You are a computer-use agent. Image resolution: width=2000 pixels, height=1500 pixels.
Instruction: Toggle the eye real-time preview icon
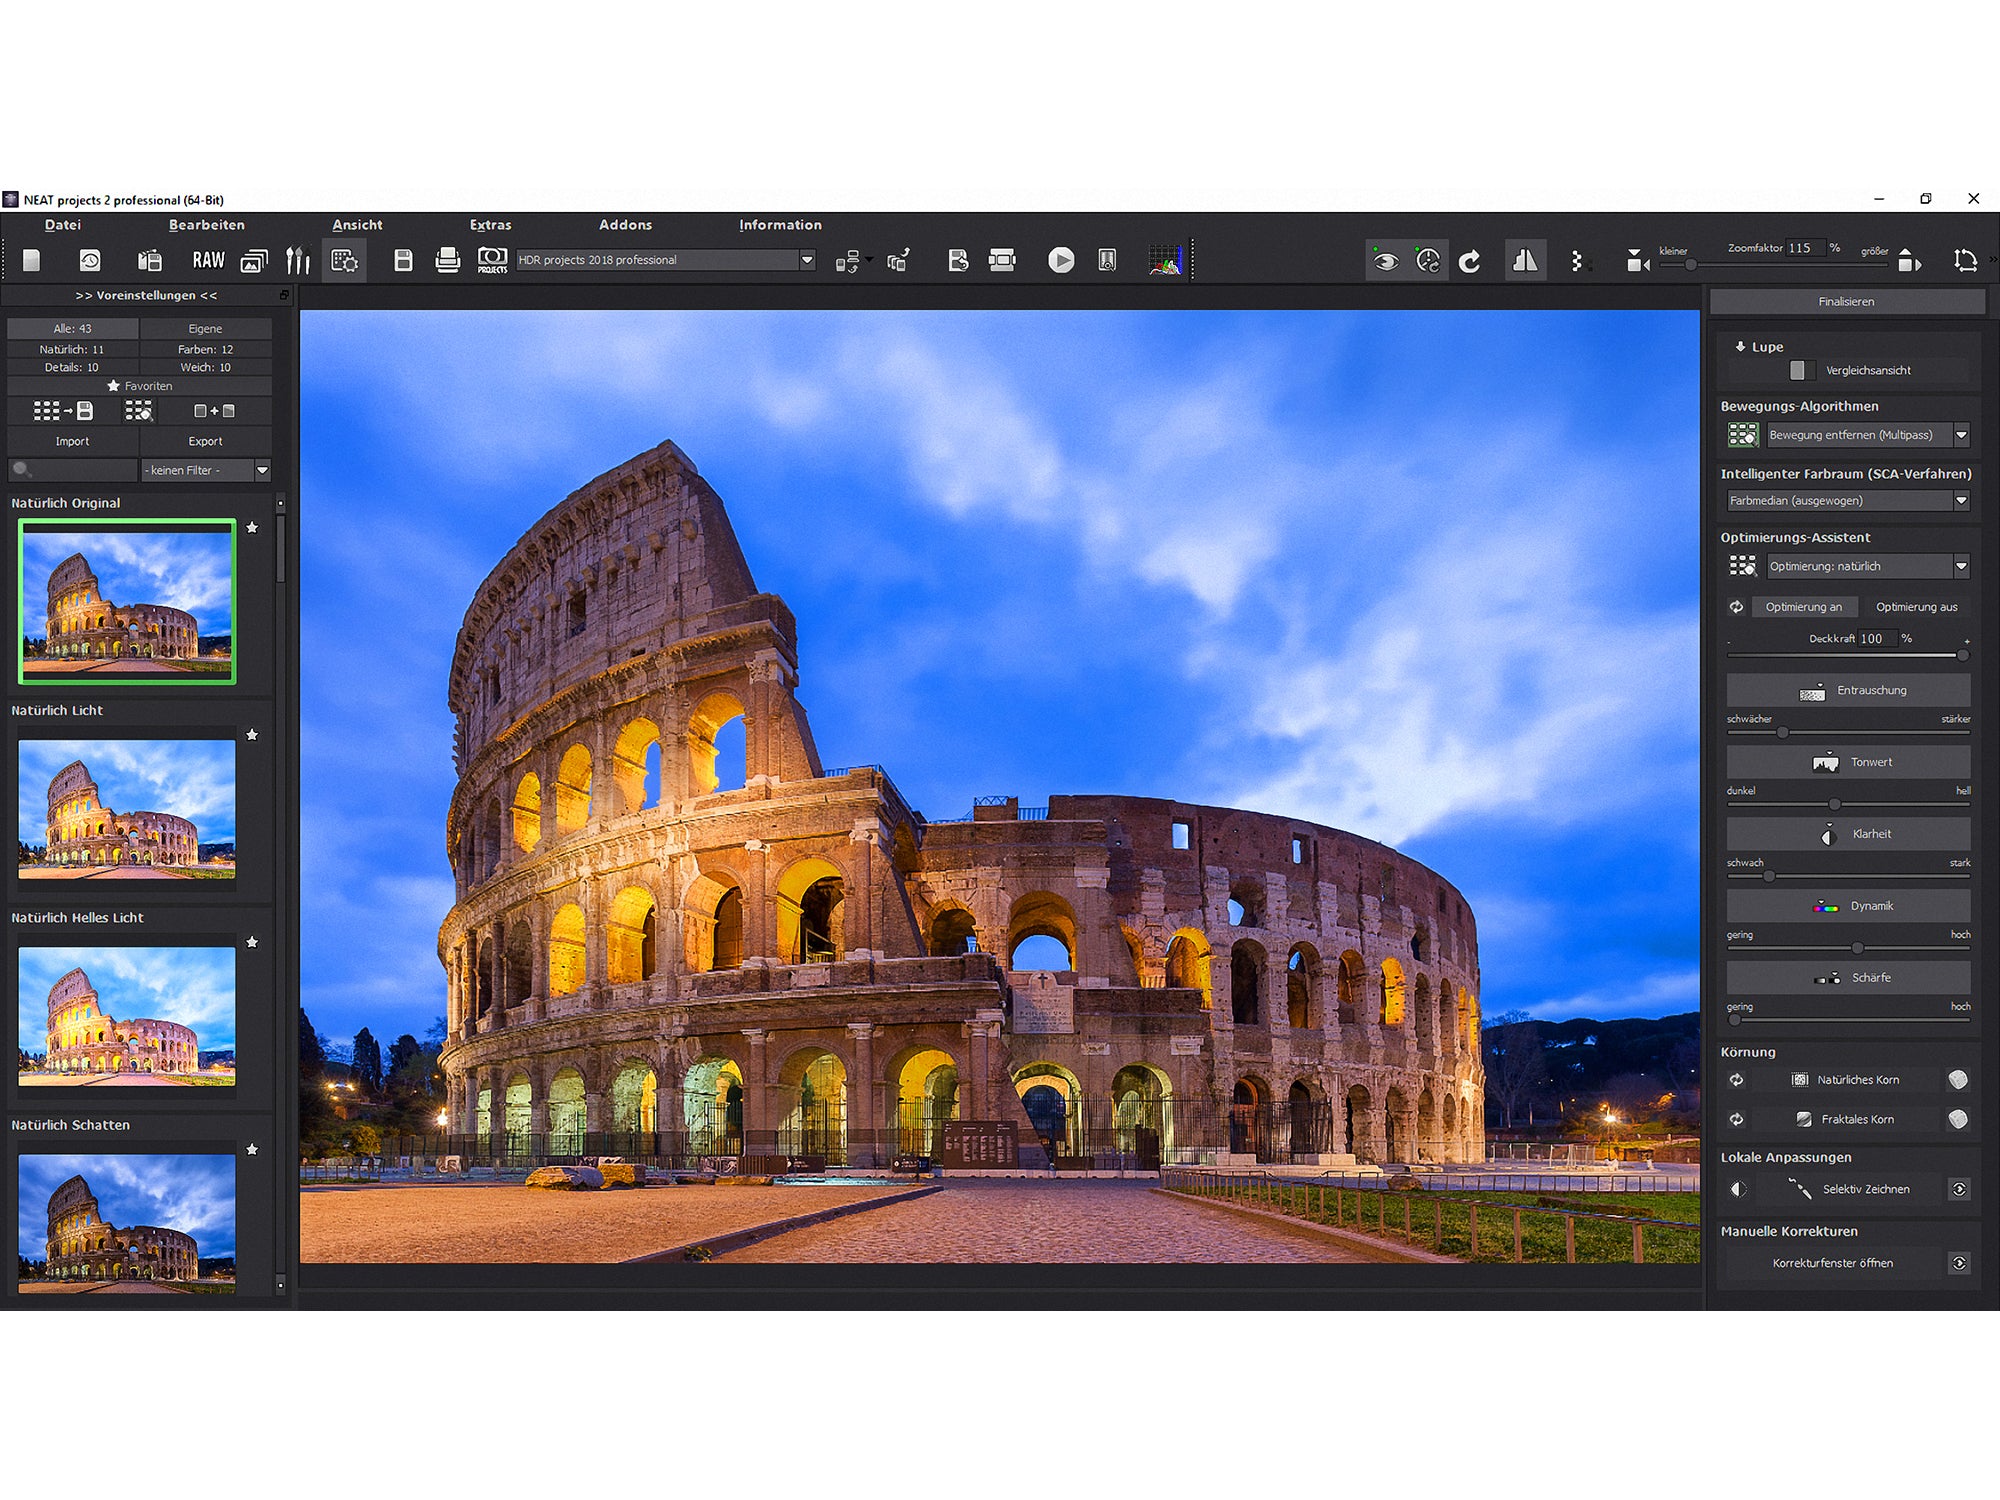click(1385, 262)
